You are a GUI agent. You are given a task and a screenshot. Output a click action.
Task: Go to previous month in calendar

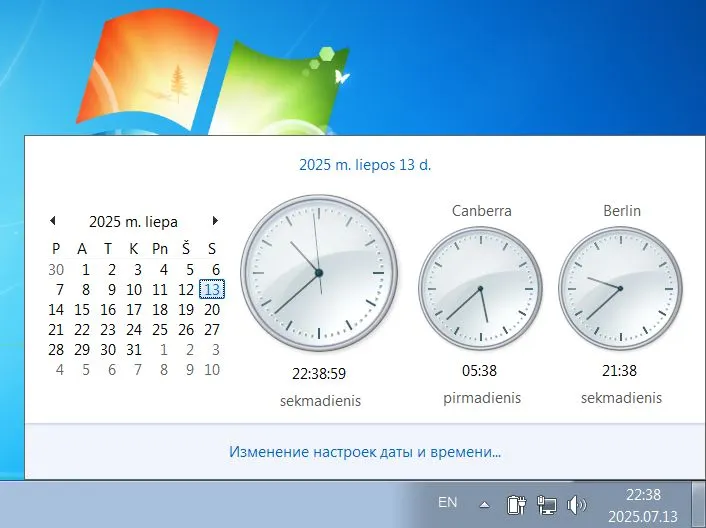point(53,221)
